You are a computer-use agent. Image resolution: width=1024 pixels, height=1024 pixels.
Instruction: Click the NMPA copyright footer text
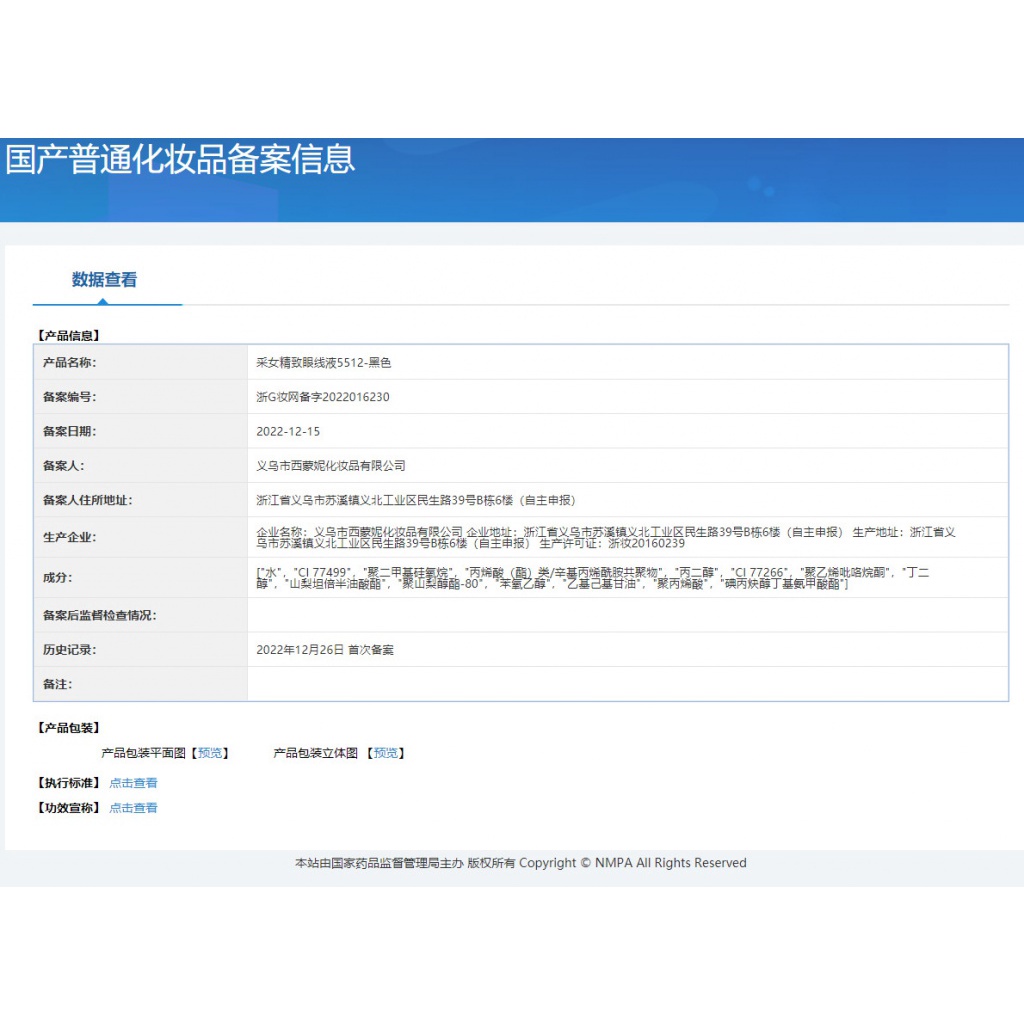[x=520, y=863]
